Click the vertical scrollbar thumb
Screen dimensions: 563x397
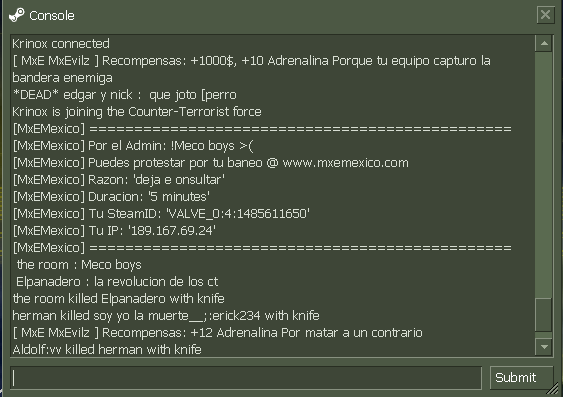pos(544,314)
